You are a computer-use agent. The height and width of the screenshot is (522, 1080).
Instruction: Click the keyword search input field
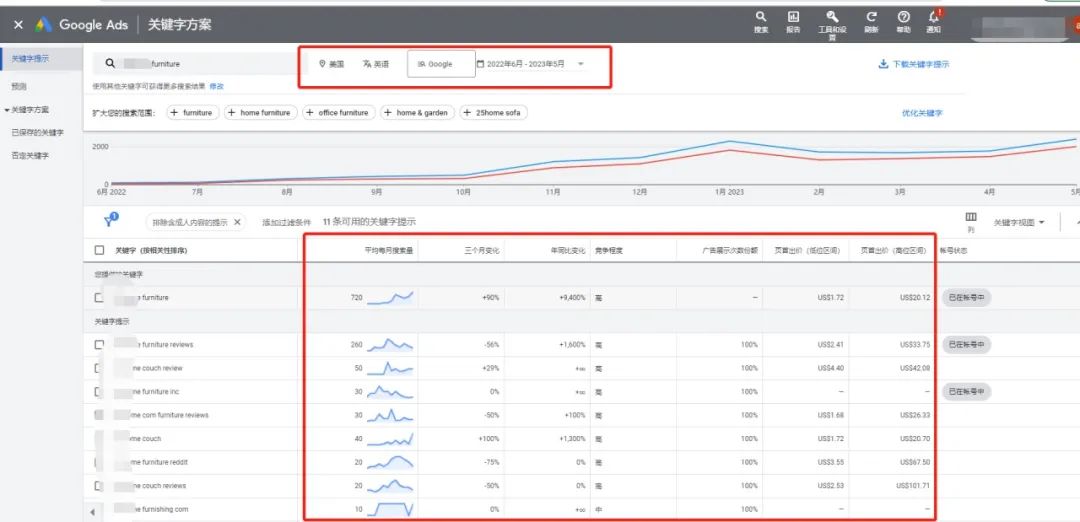(200, 64)
